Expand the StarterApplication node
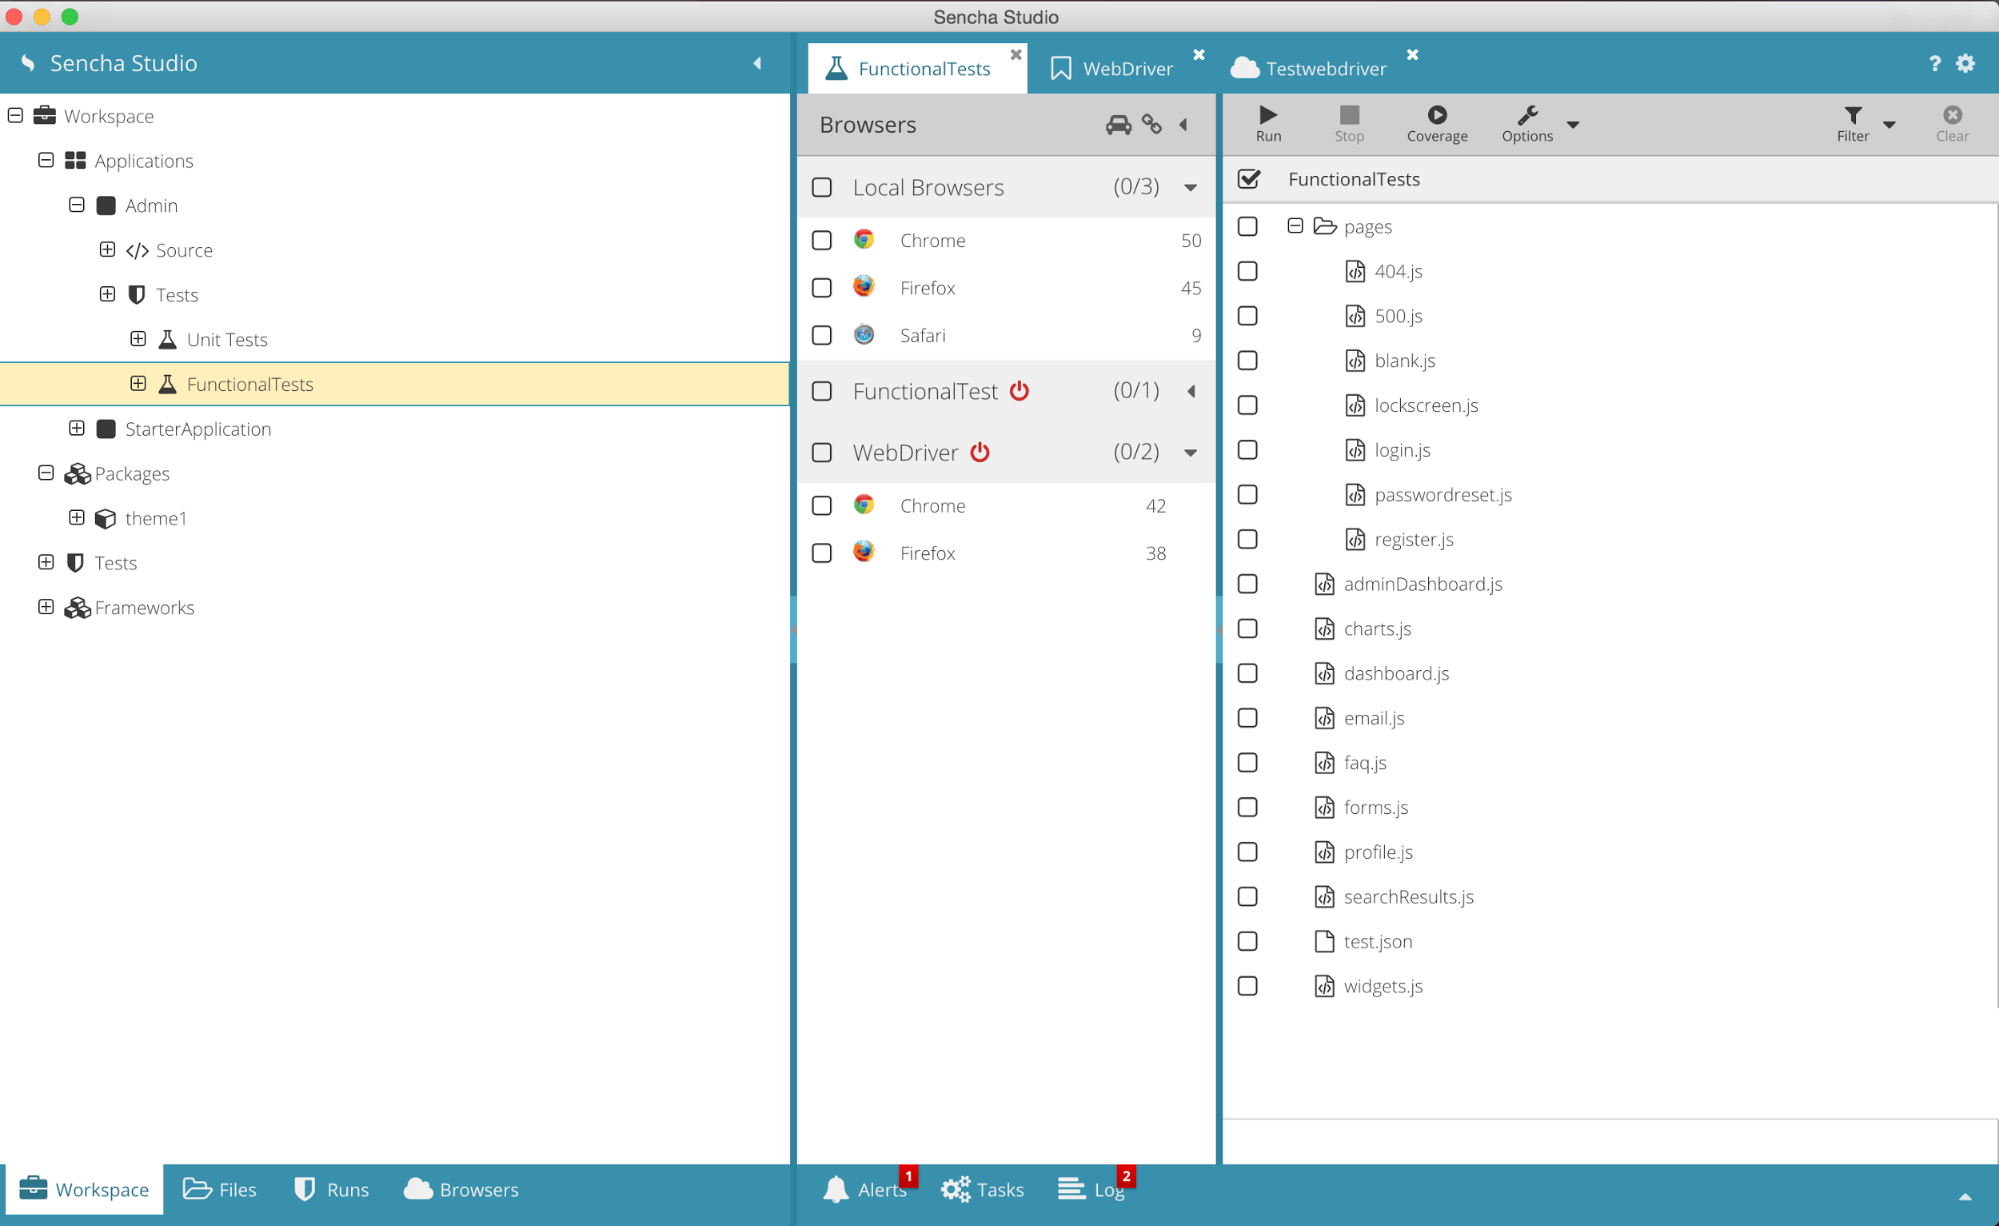This screenshot has width=1999, height=1226. point(77,428)
